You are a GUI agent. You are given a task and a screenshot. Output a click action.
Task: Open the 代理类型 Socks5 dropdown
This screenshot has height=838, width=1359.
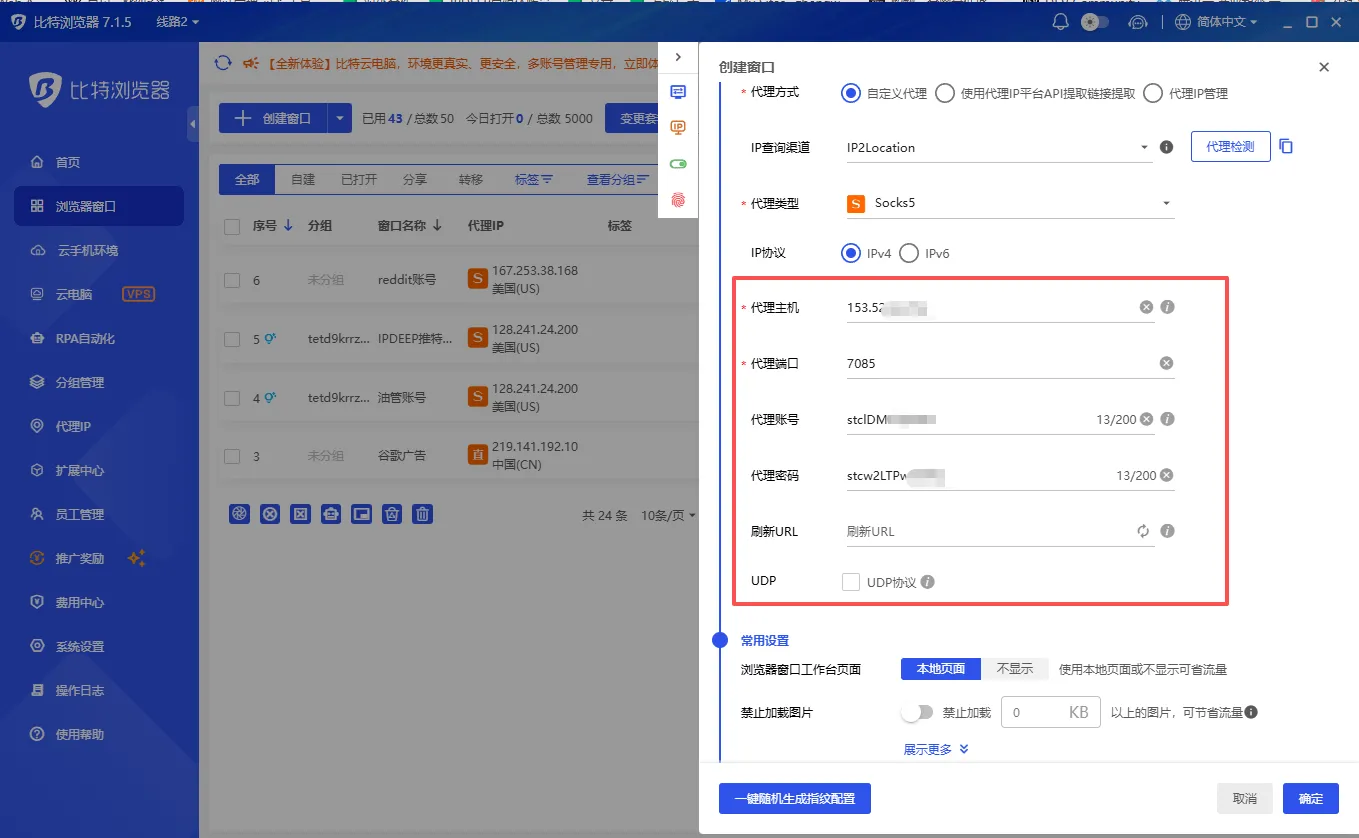1009,203
